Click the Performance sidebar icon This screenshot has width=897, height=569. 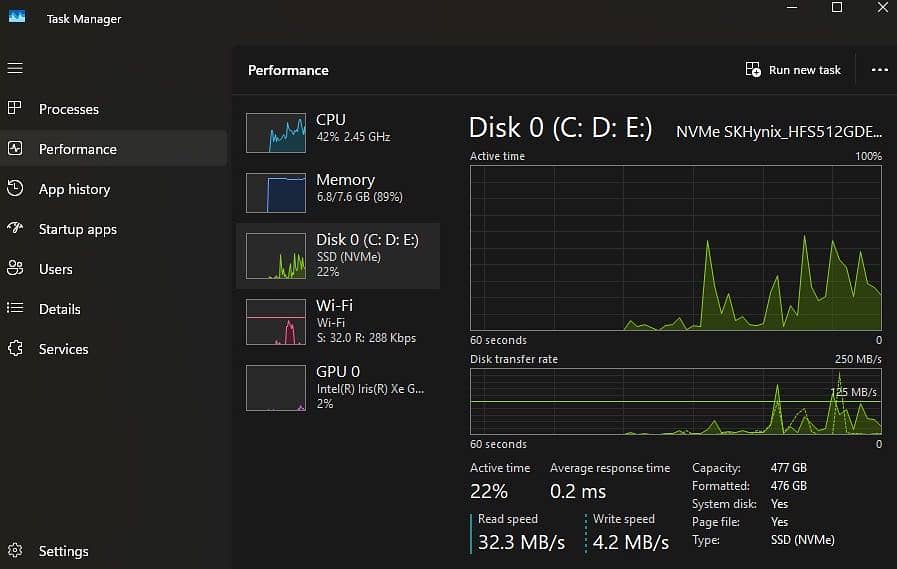pos(15,148)
